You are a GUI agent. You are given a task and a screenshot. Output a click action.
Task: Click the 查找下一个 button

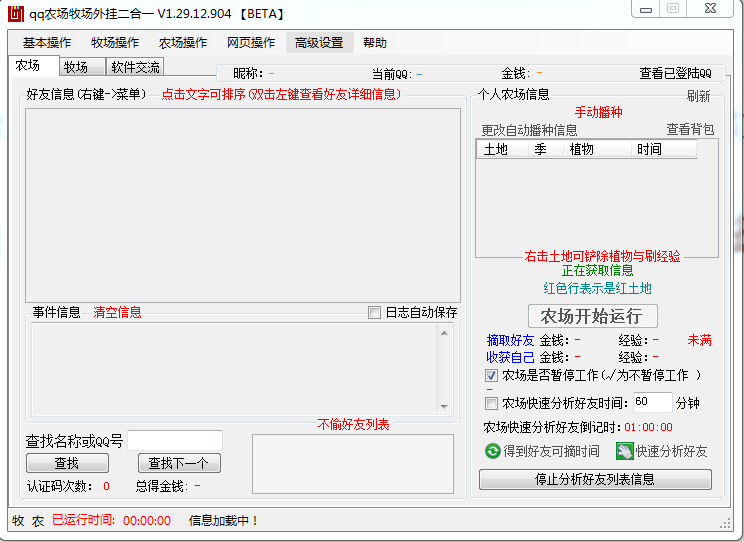(179, 464)
